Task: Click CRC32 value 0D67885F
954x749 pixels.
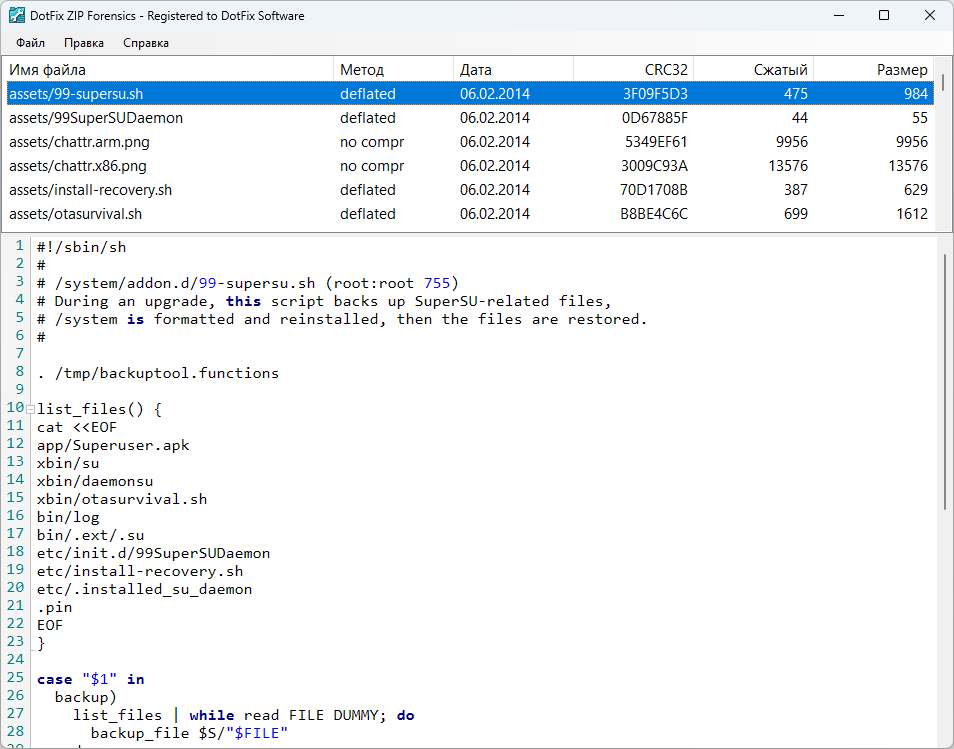Action: point(654,117)
